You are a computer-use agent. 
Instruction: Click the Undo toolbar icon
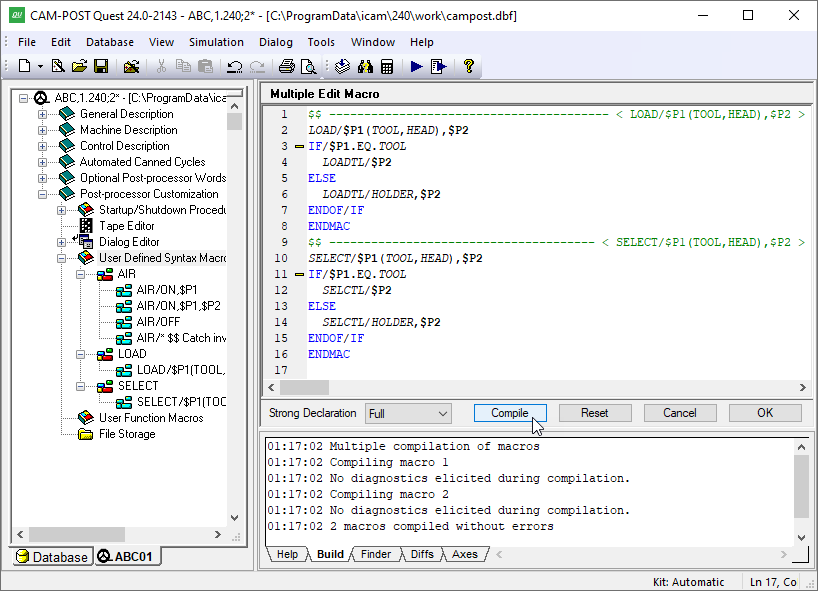[235, 66]
